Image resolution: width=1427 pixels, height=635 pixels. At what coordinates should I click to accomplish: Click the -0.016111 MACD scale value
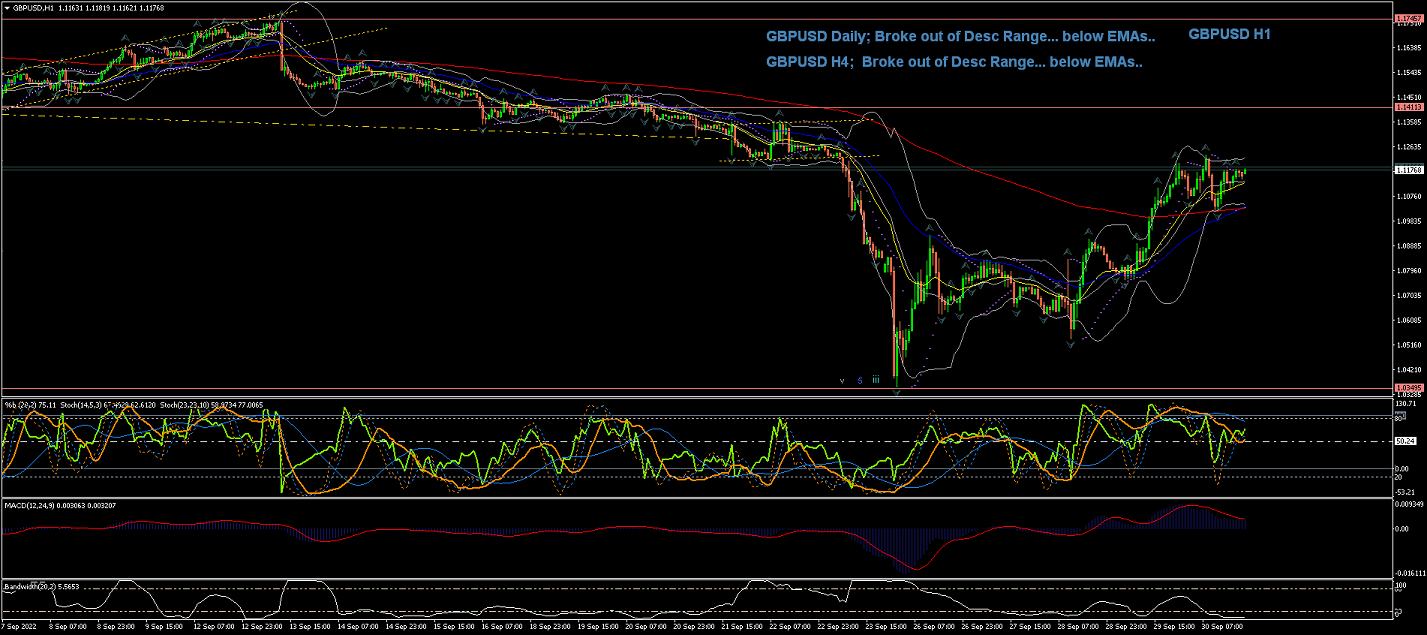(1410, 573)
